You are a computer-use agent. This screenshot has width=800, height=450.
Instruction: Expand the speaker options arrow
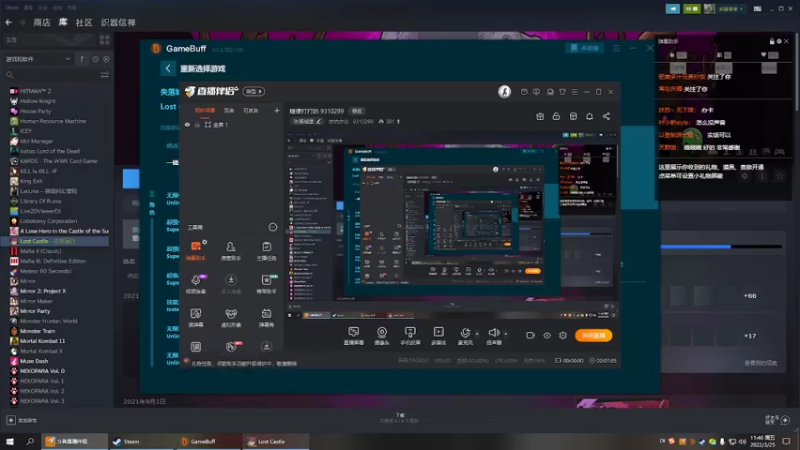(x=506, y=334)
